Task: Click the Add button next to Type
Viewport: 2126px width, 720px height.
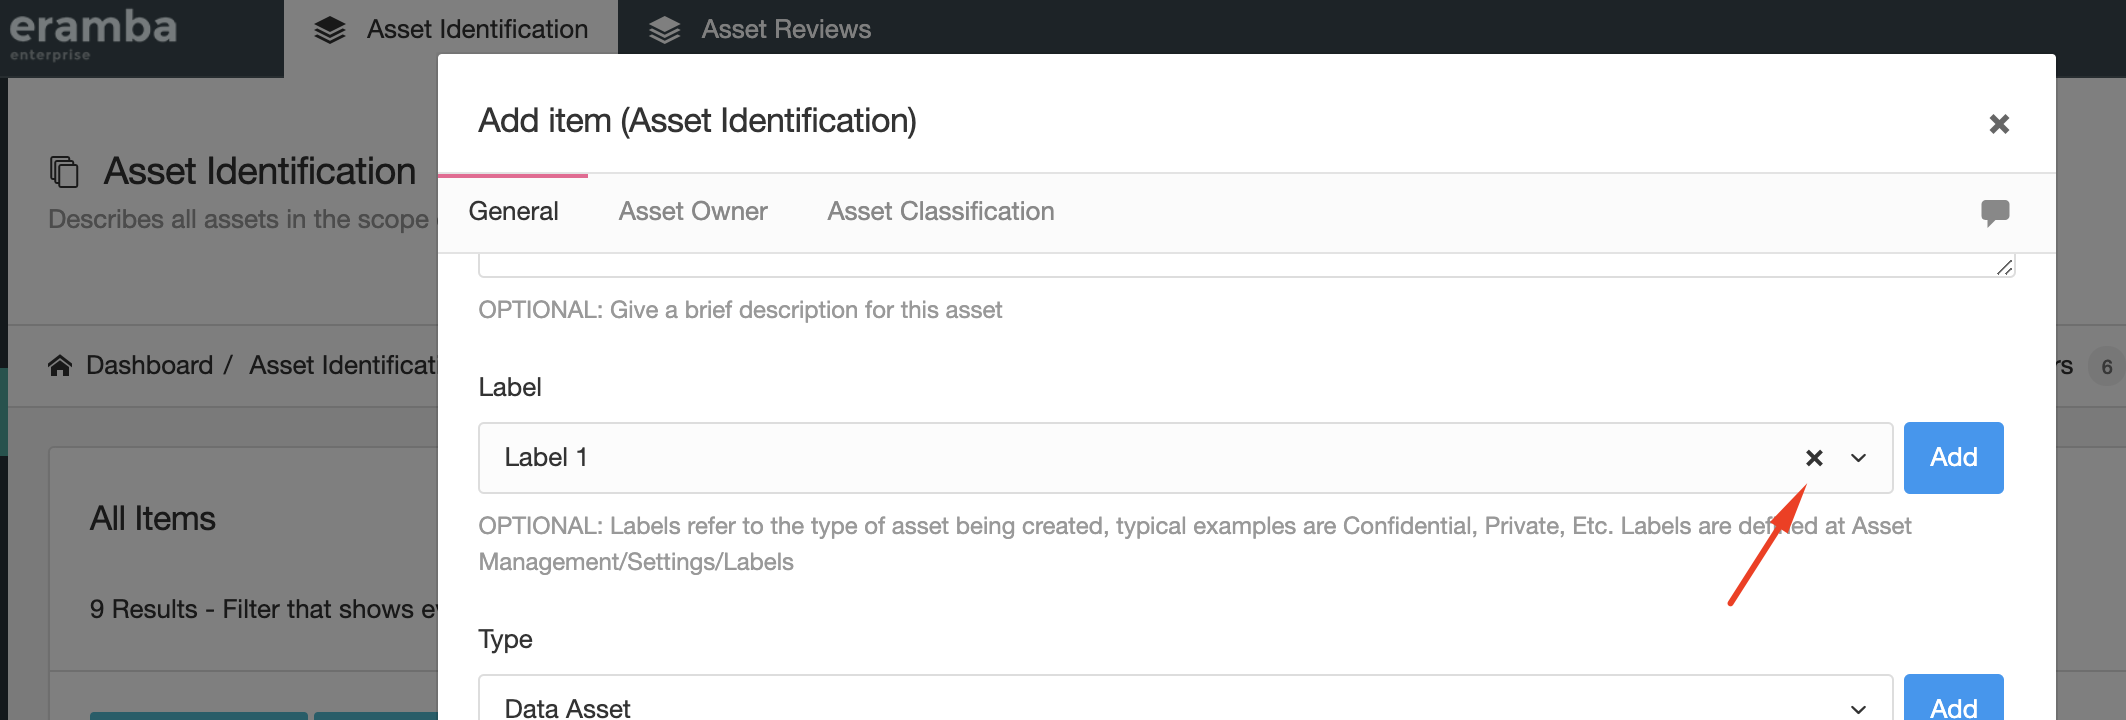Action: 1953,698
